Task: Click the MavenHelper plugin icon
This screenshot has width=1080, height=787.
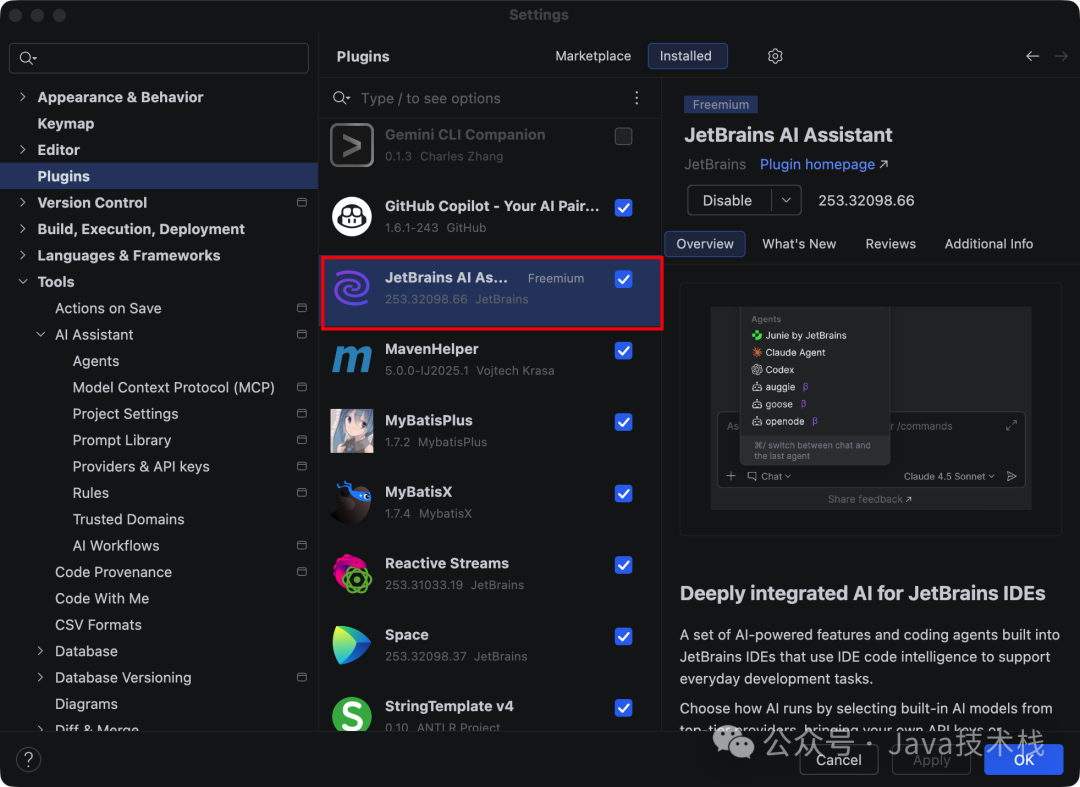Action: (x=351, y=359)
